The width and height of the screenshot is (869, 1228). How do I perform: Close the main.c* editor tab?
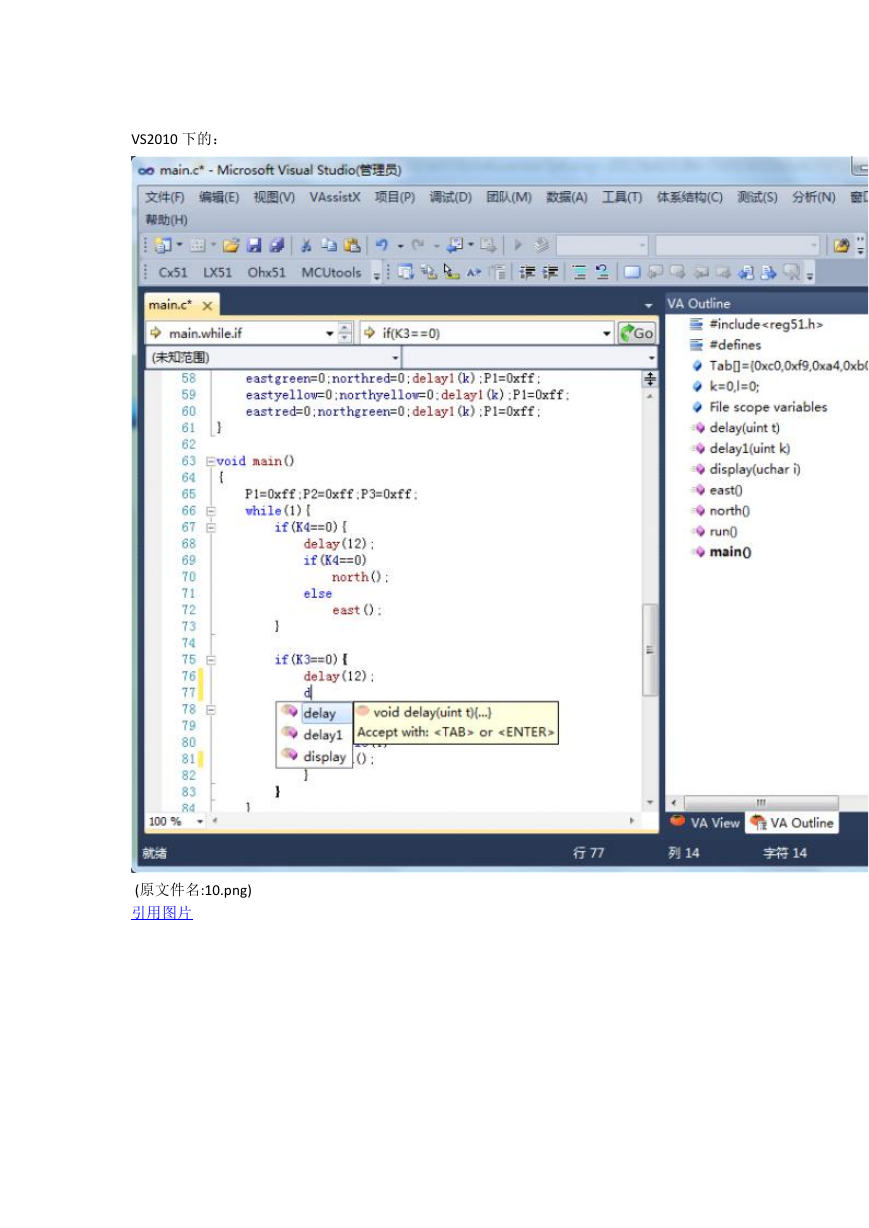(207, 305)
